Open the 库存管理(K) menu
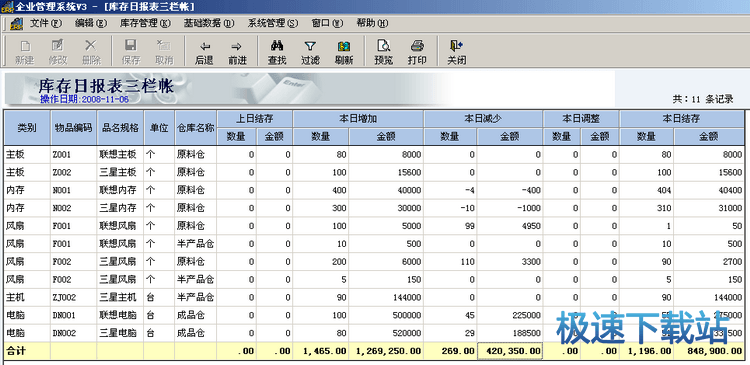Viewport: 750px width, 365px height. coord(145,23)
